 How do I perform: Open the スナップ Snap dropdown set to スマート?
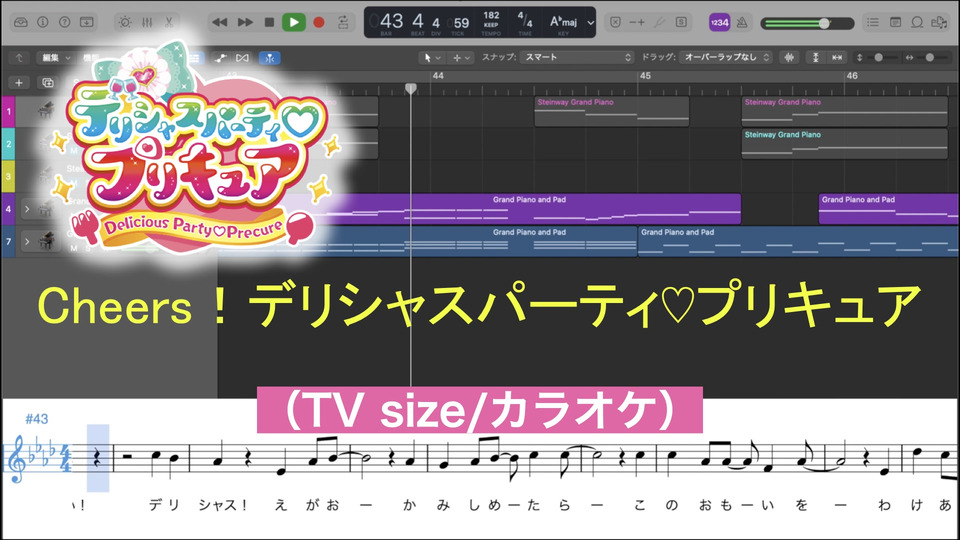point(577,57)
